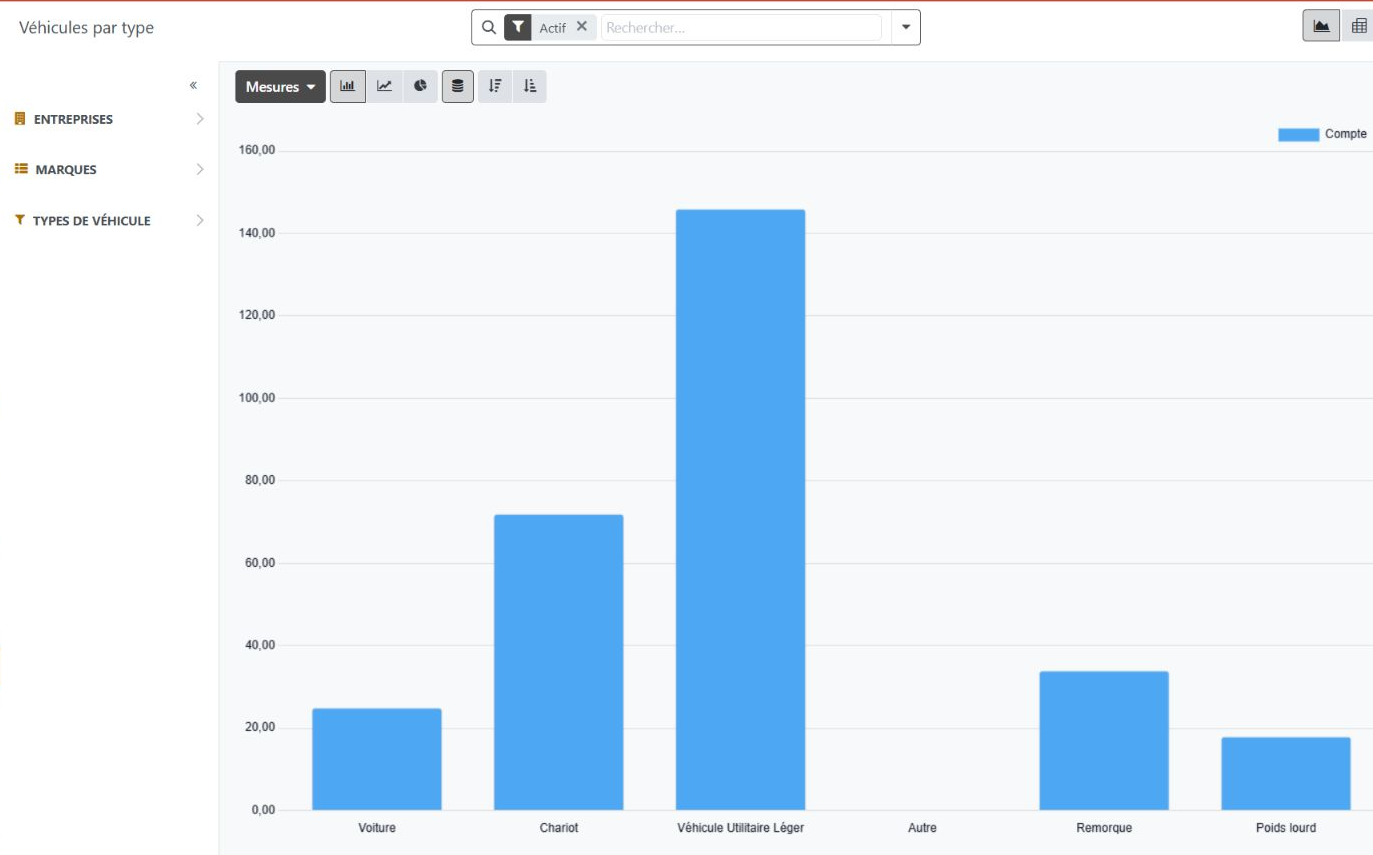Viewport: 1373px width, 855px height.
Task: Expand the Marques section
Action: click(110, 169)
